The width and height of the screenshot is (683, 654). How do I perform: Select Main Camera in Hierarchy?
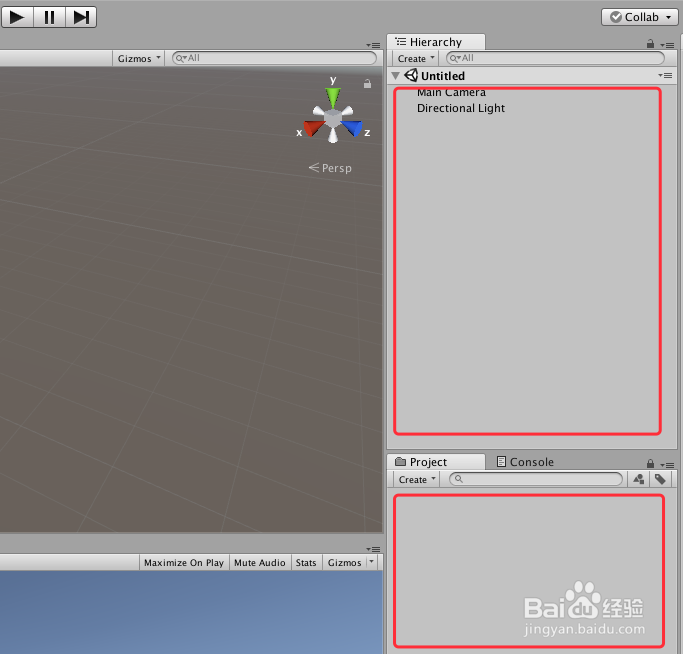pos(451,92)
